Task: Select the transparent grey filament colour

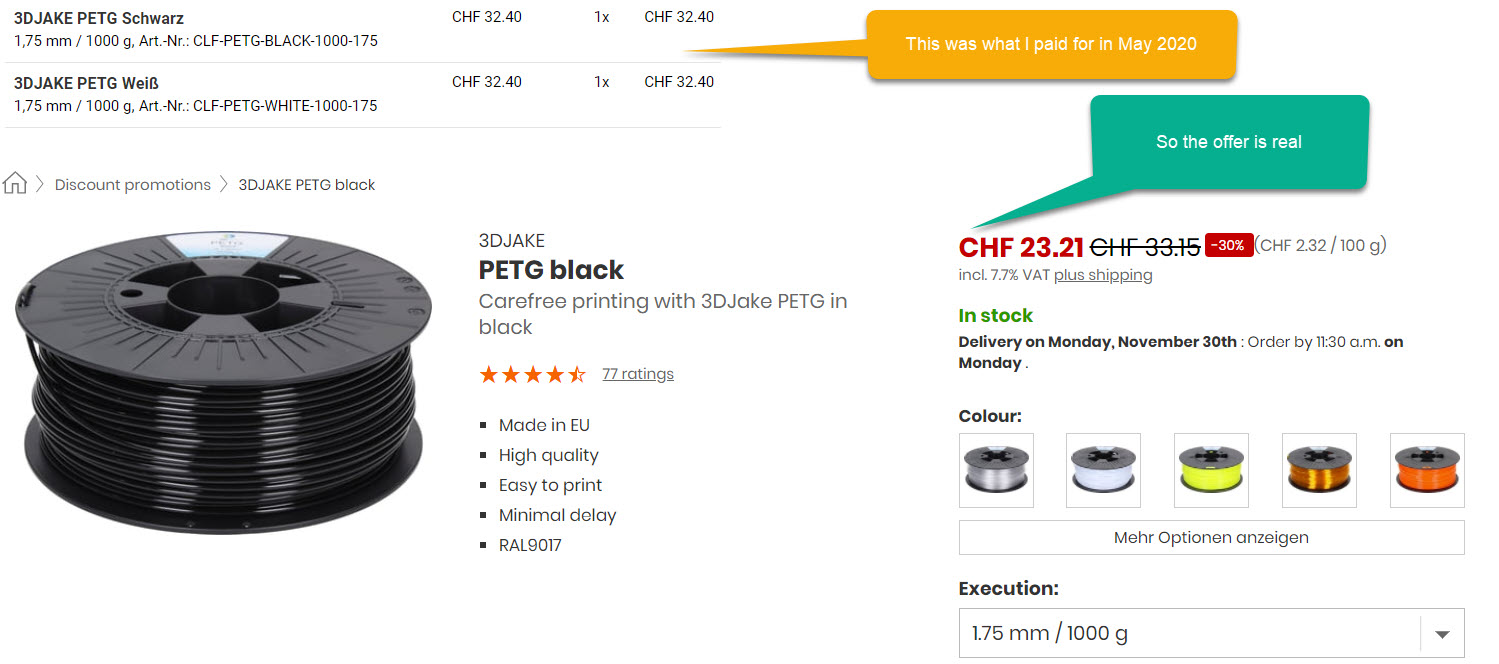Action: [x=996, y=470]
